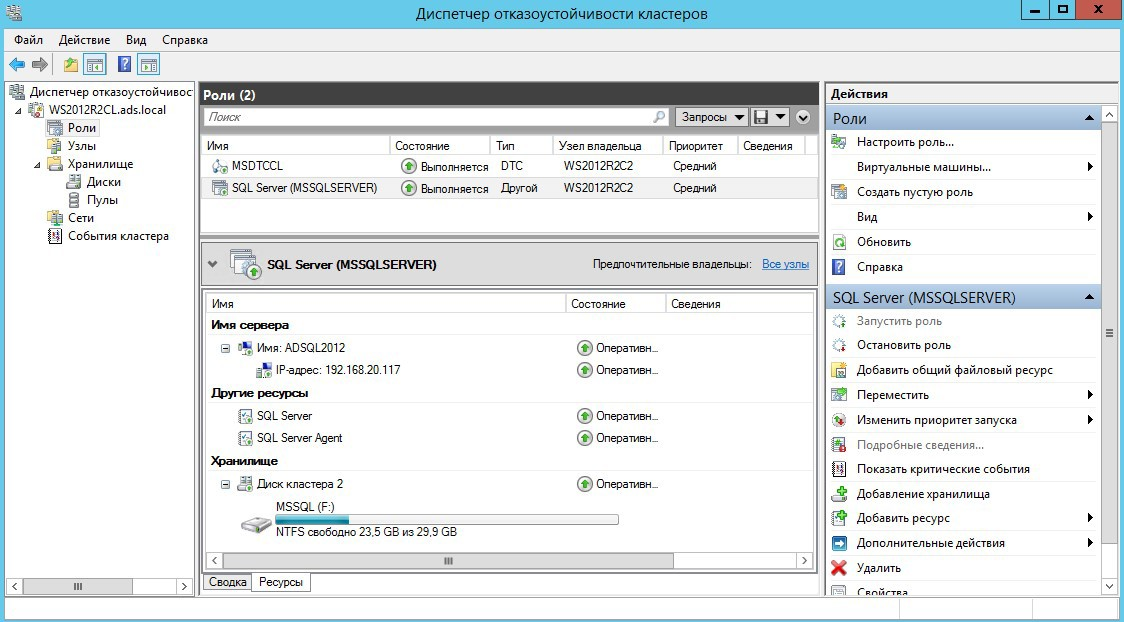Screen dimensions: 1124x622
Task: Open the Запросы dropdown
Action: pyautogui.click(x=712, y=117)
